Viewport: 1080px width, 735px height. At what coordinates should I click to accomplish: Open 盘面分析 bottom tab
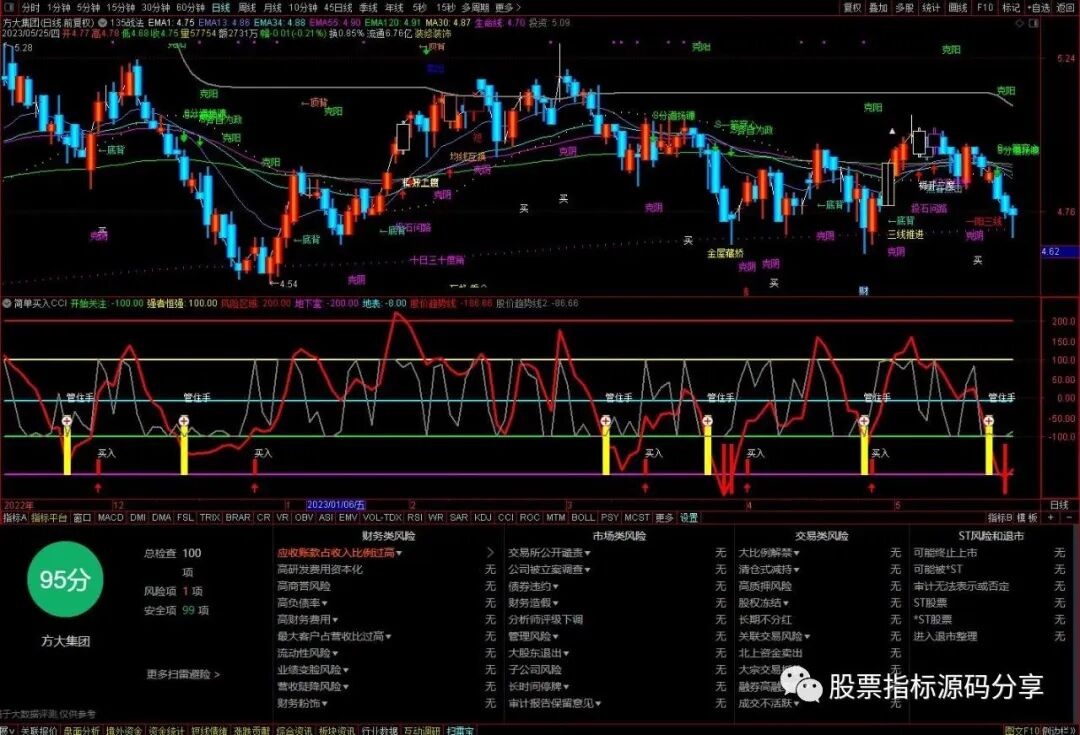point(82,730)
